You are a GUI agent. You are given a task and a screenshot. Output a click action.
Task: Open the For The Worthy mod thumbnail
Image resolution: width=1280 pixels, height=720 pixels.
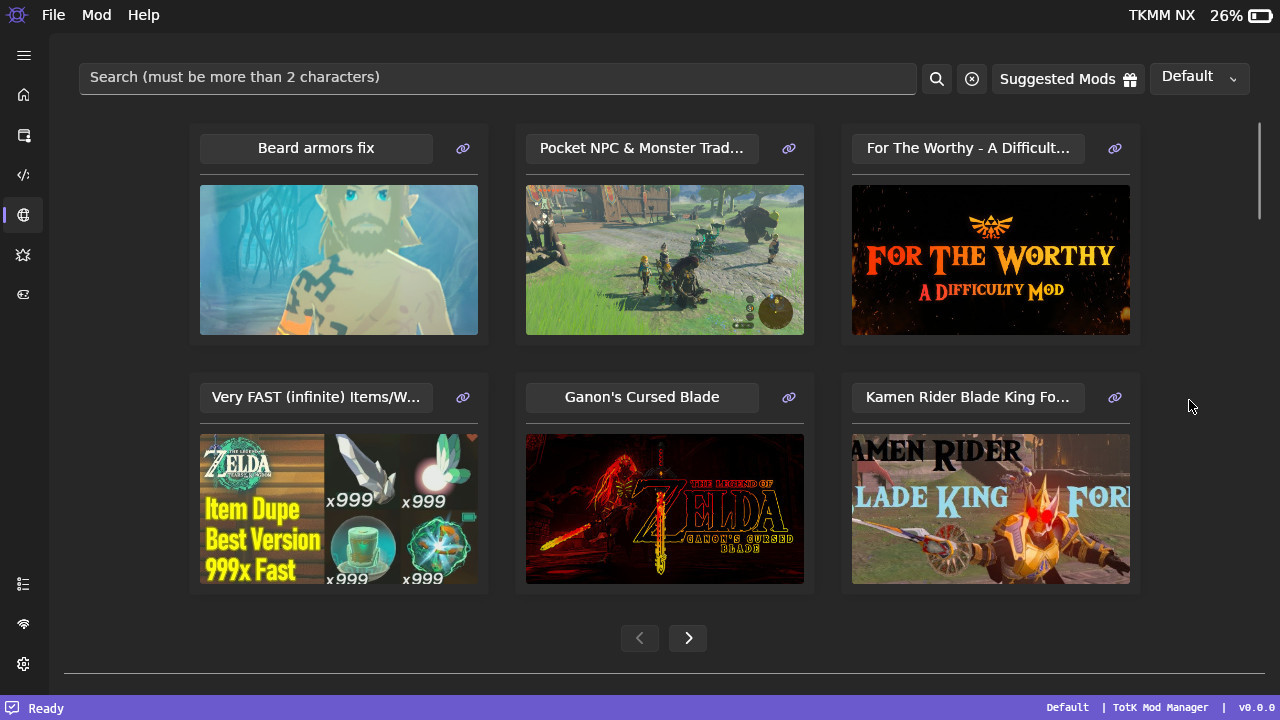(990, 260)
